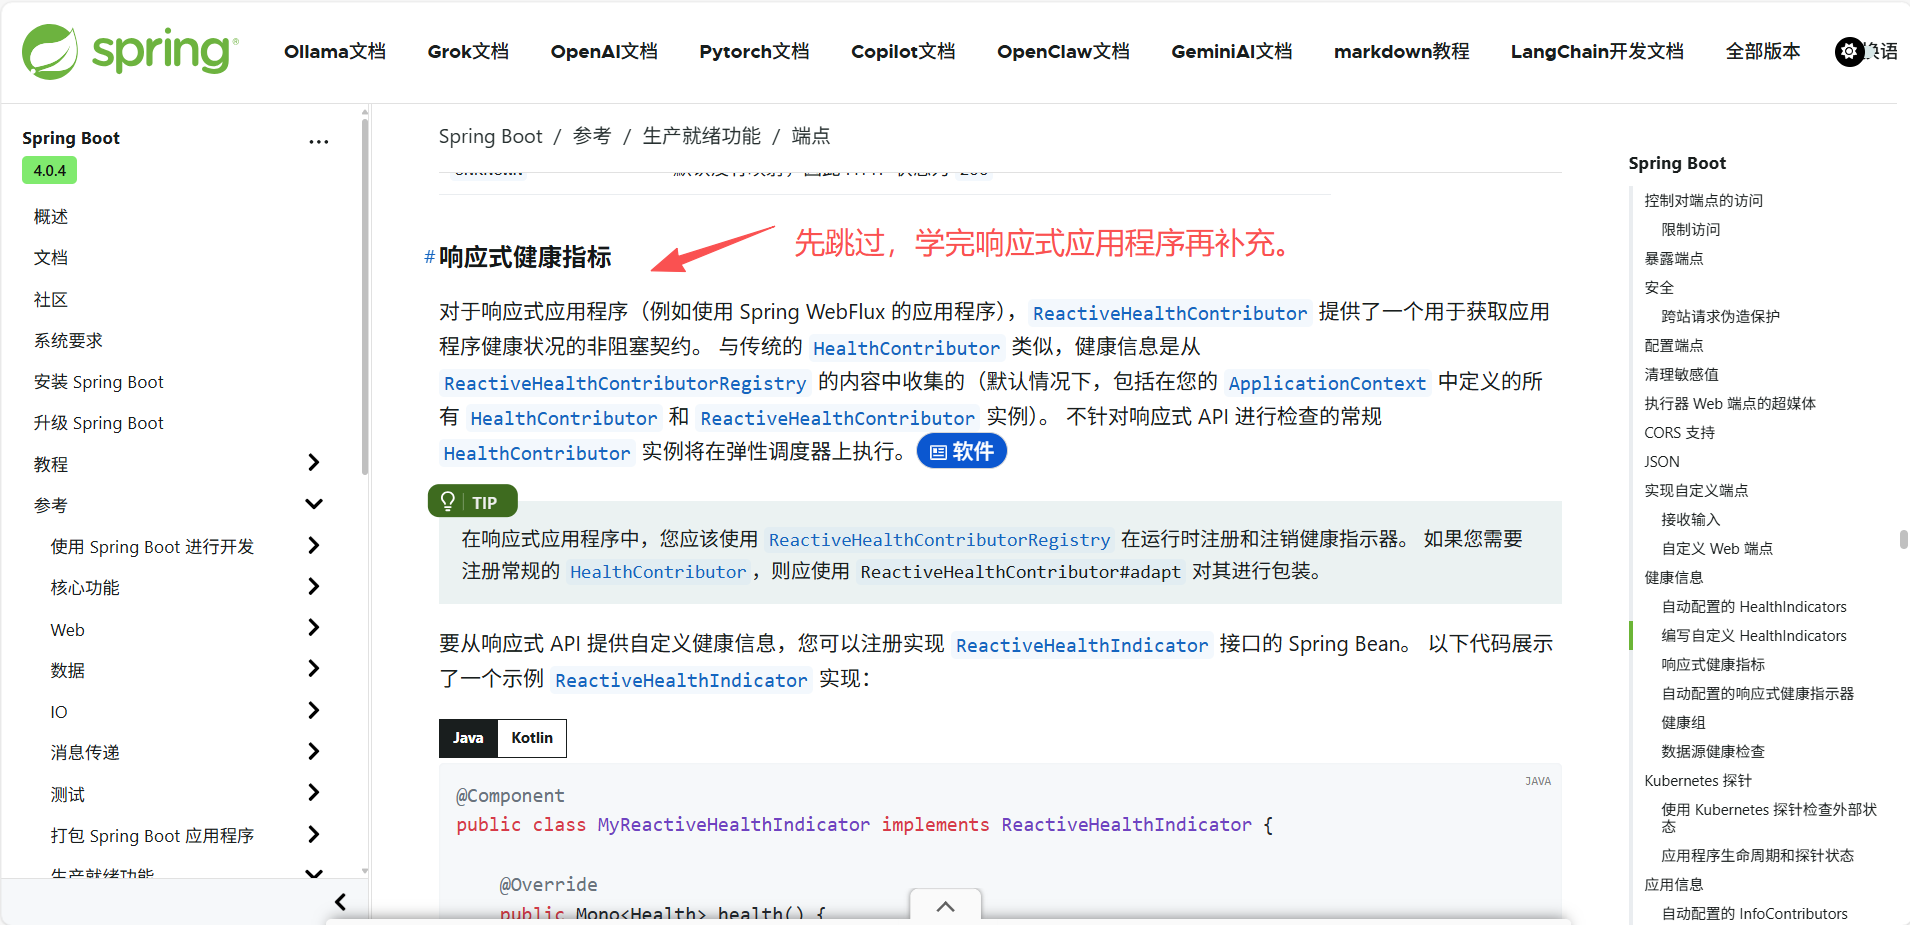Click the # anchor of 响应式健康指标 heading
The width and height of the screenshot is (1910, 925).
click(x=429, y=257)
